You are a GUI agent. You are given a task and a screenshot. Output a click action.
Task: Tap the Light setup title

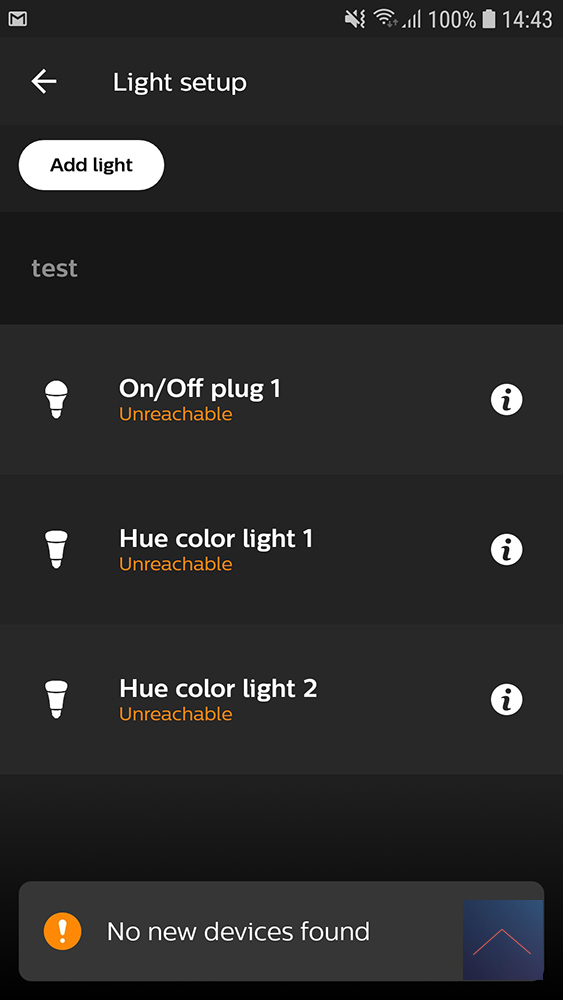179,82
